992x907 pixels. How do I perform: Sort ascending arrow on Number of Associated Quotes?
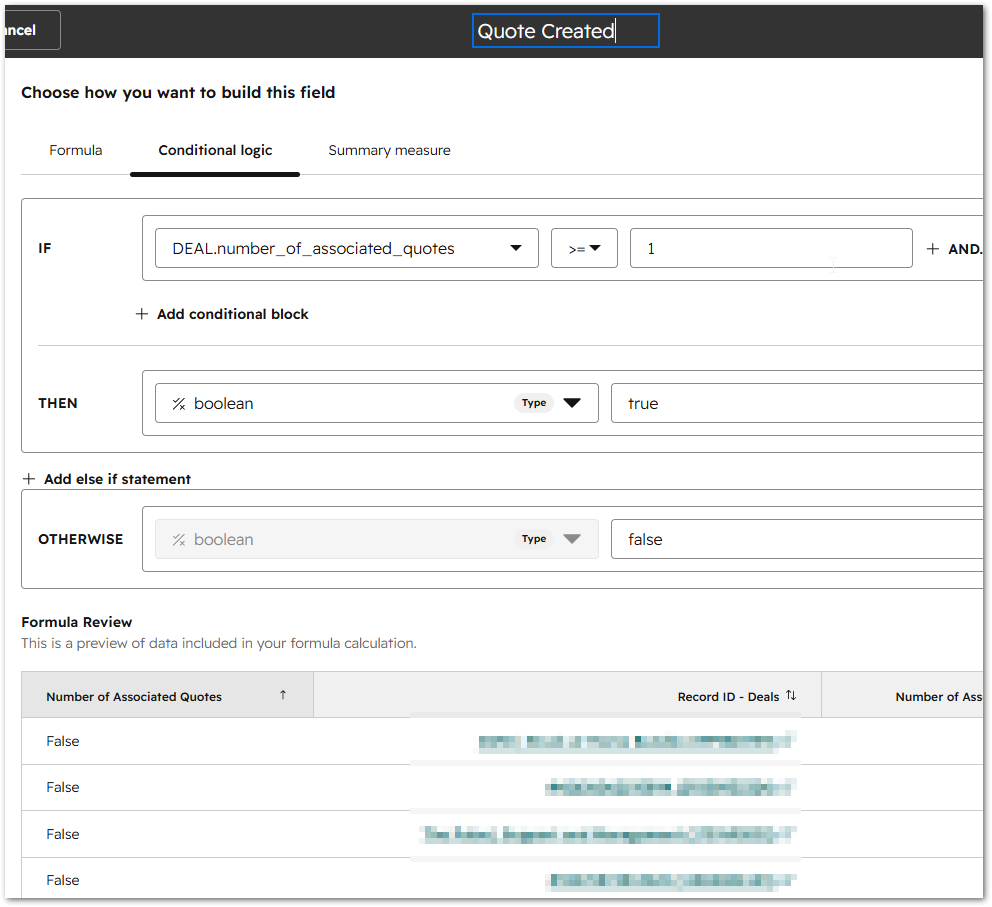point(283,695)
